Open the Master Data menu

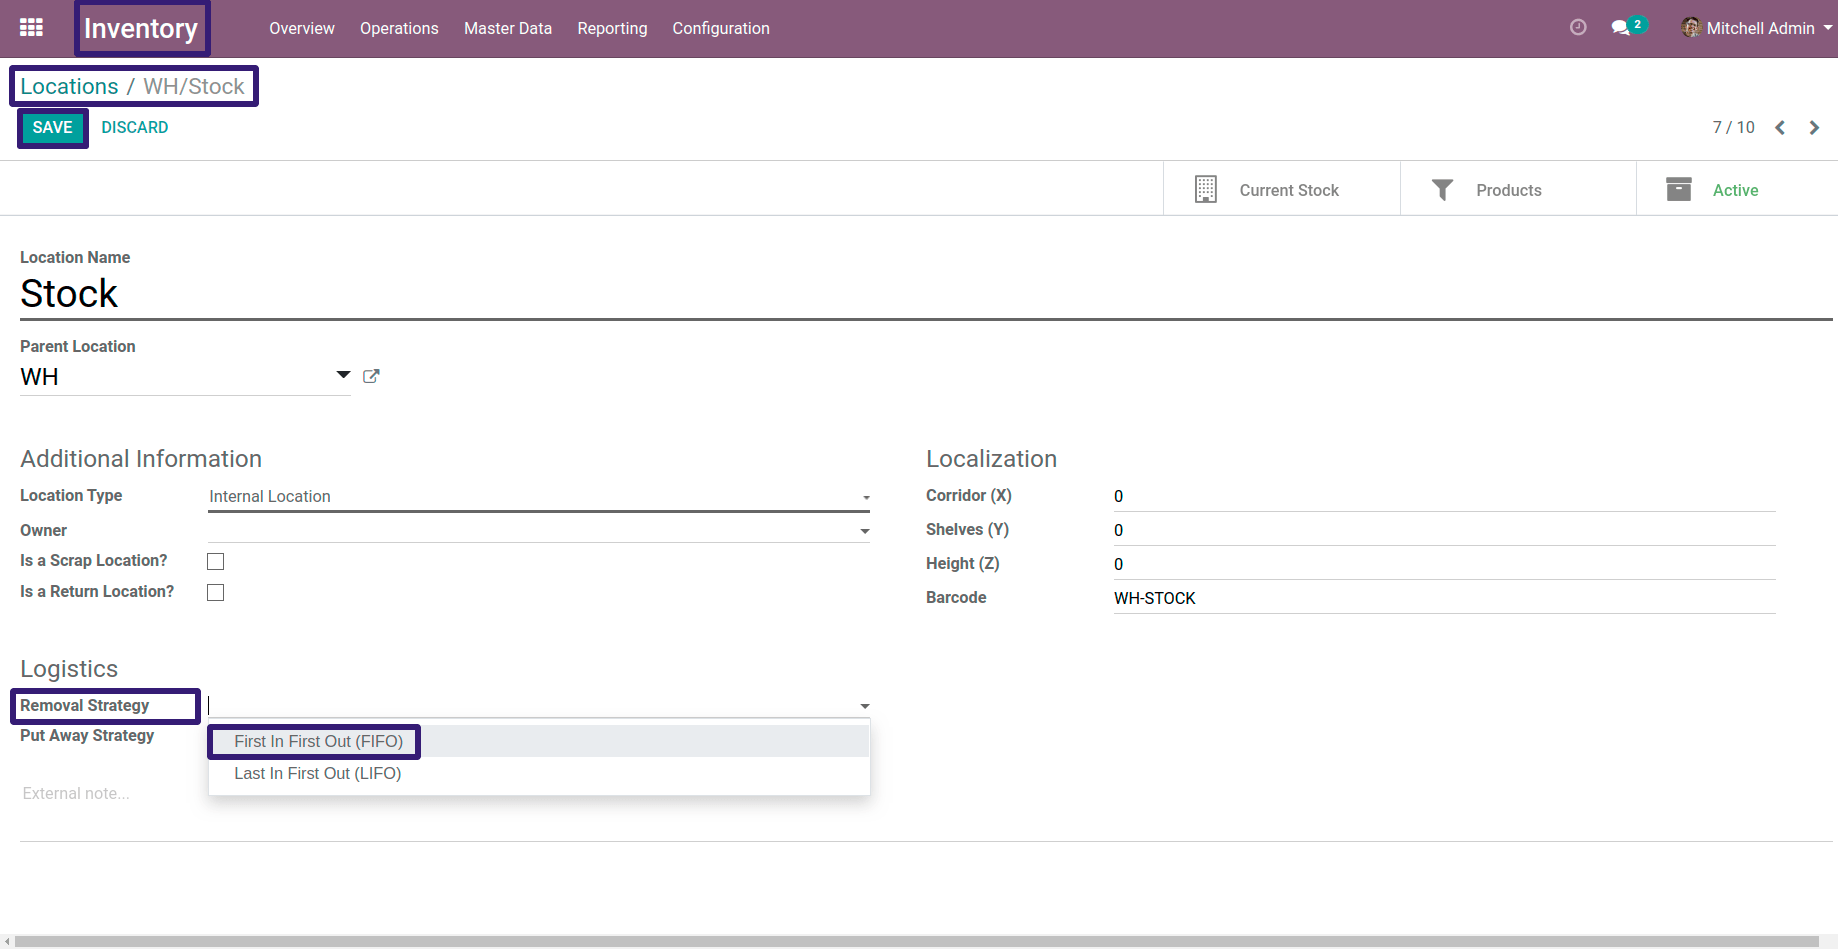(508, 28)
